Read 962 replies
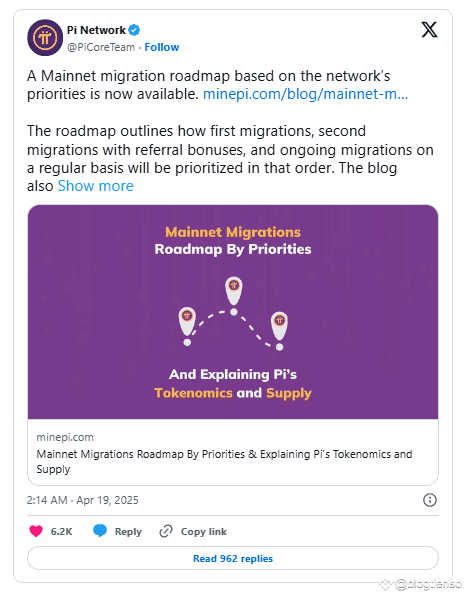 tap(233, 558)
